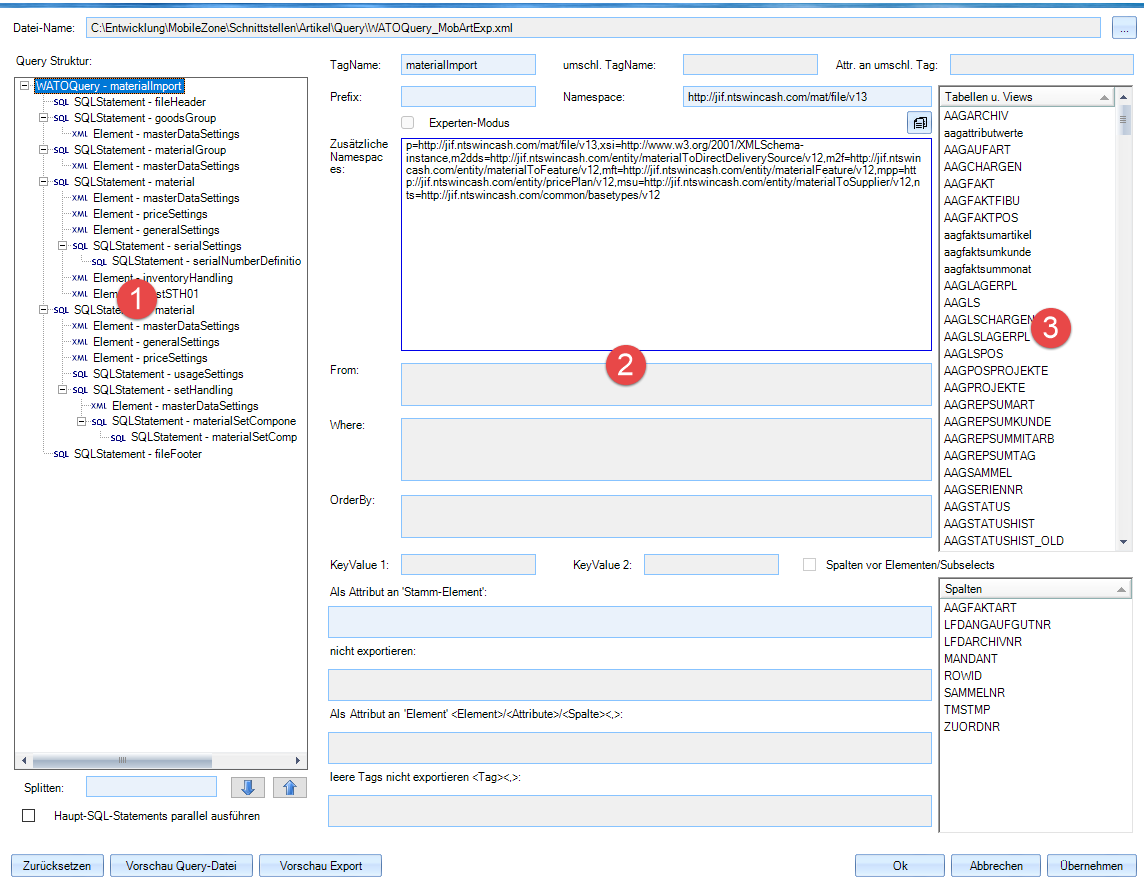Collapse the SQLStatement serialSettings node
Viewport: 1144px width, 884px height.
[62, 246]
